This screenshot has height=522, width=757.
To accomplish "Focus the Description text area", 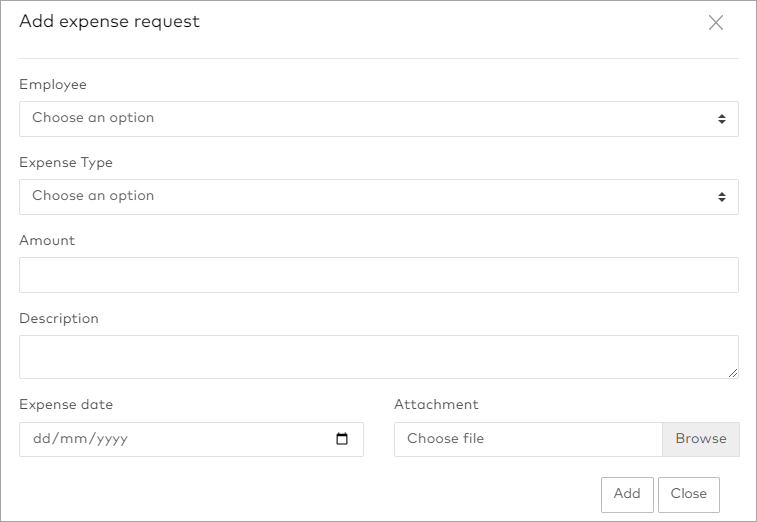I will 378,357.
